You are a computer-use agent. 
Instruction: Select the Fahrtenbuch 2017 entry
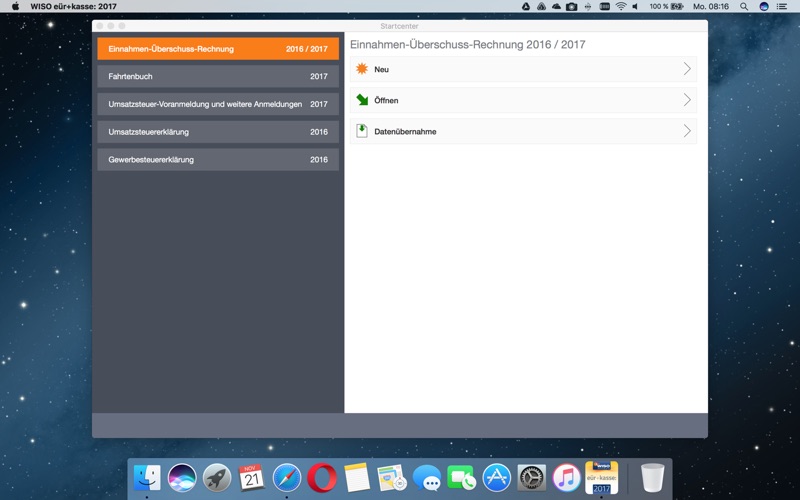(x=218, y=77)
